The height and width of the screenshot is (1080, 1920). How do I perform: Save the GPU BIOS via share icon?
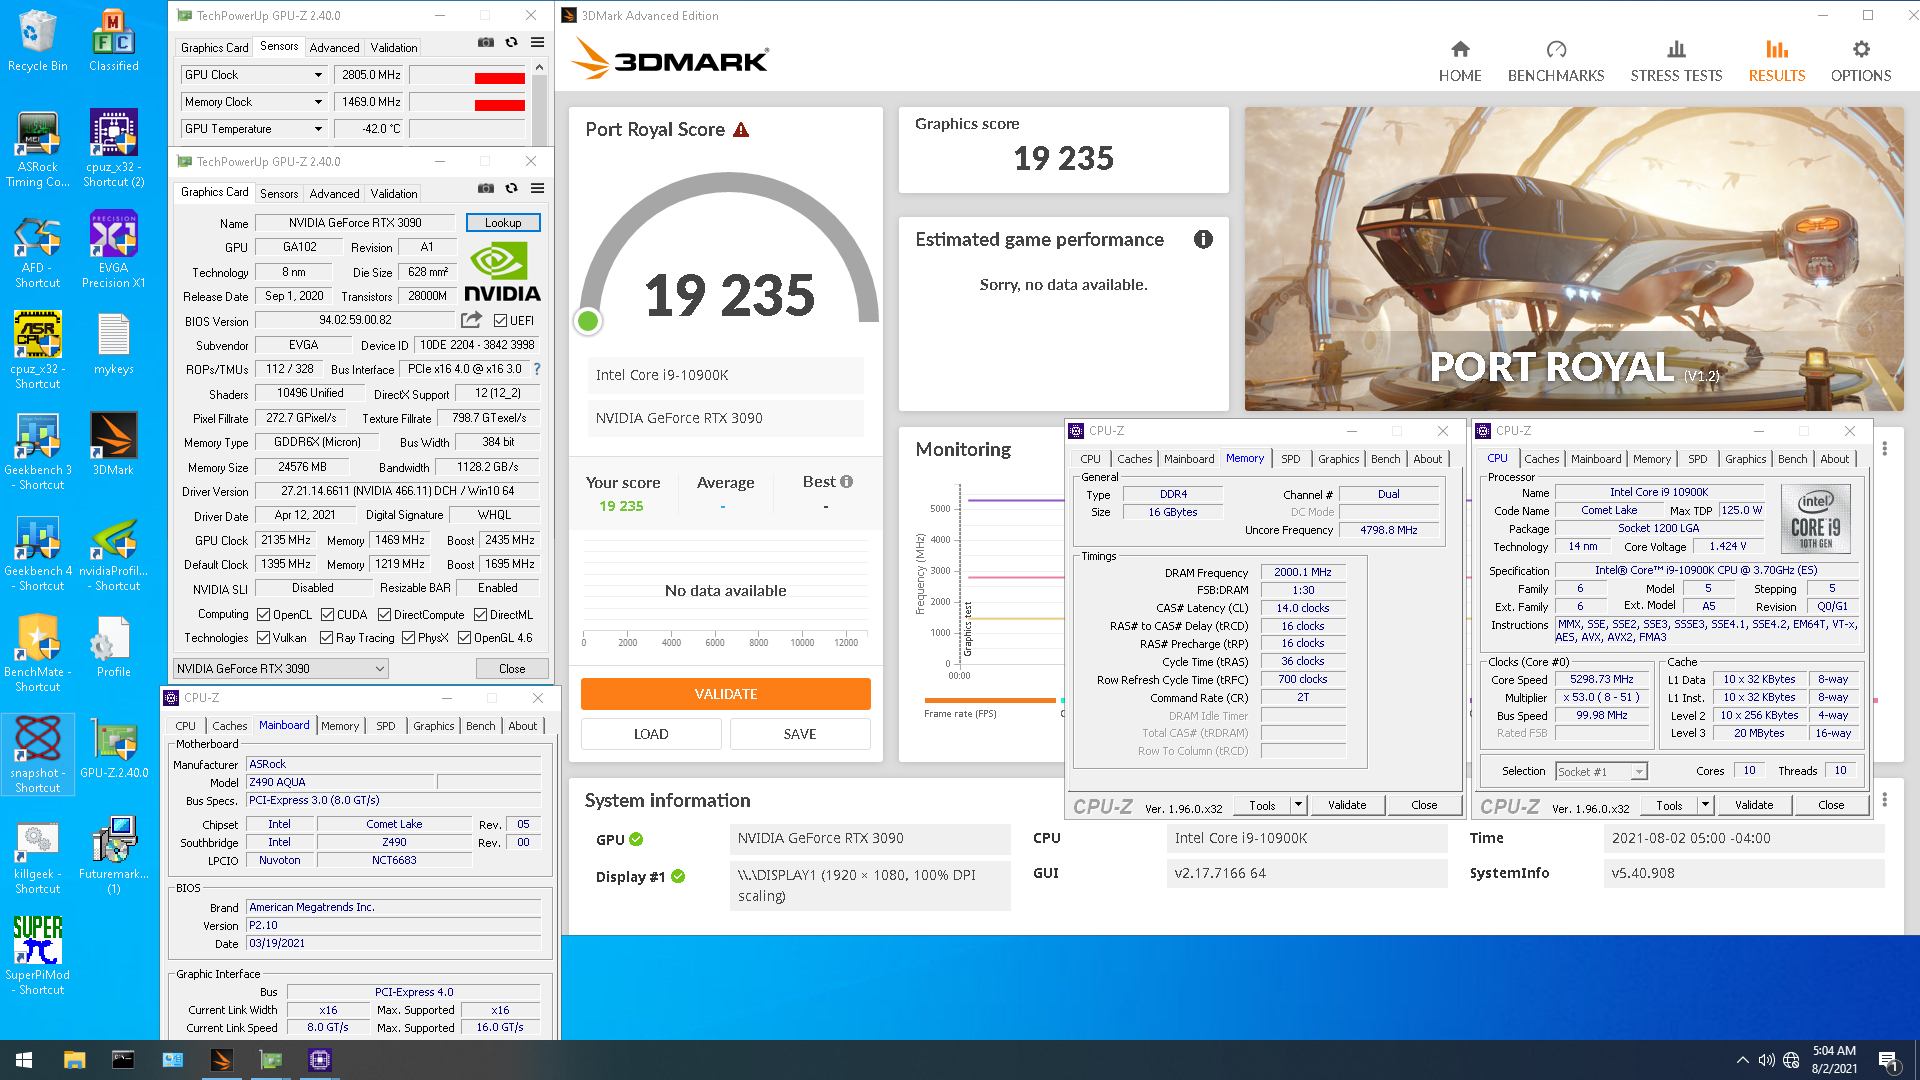click(470, 320)
